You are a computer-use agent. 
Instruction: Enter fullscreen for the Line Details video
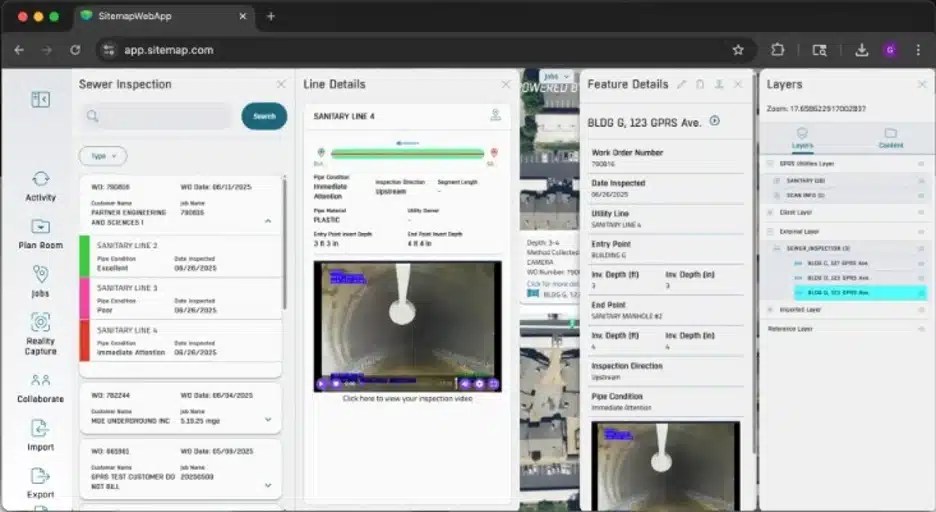[x=493, y=384]
